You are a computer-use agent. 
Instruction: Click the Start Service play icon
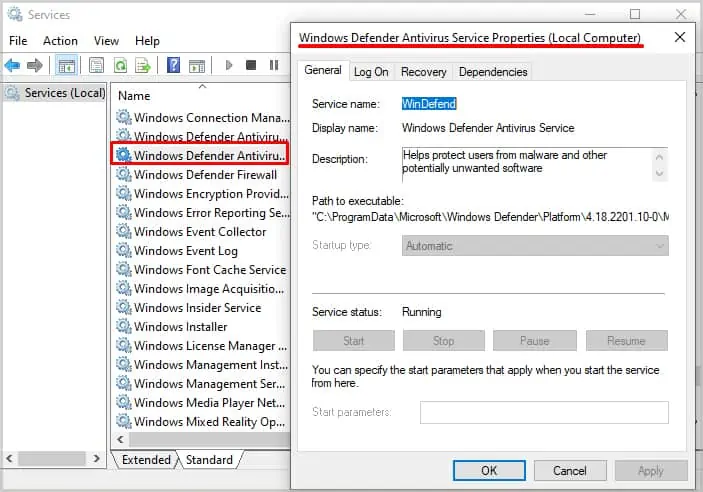tap(229, 65)
